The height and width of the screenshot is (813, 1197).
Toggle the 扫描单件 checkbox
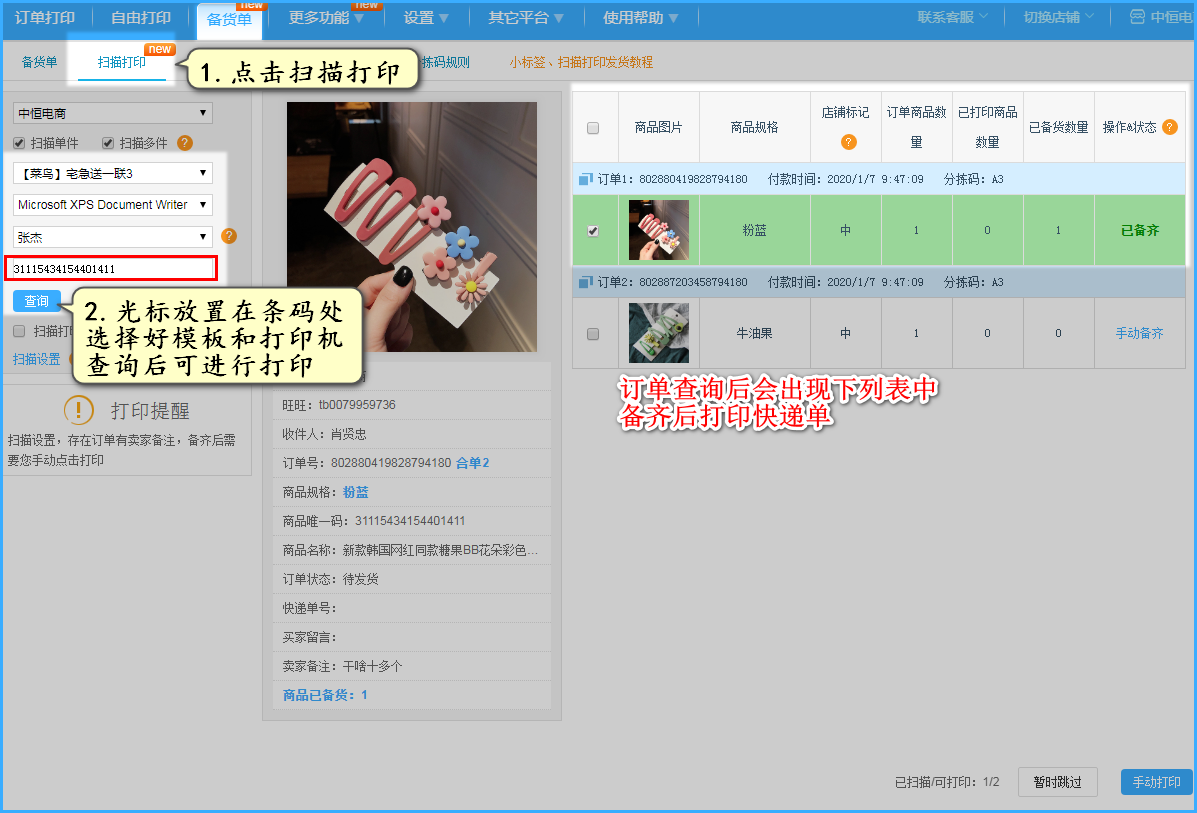(x=19, y=143)
